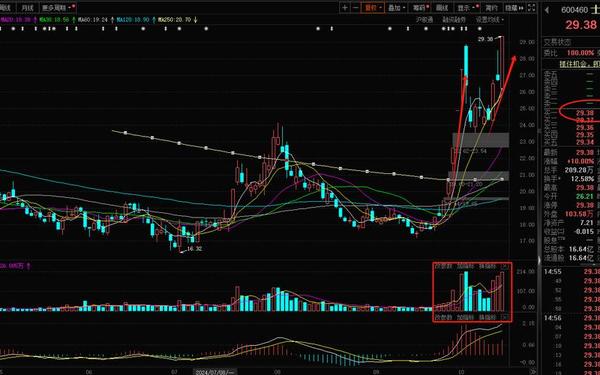Close the MACD indicator panel
The width and height of the screenshot is (600, 375).
(x=506, y=317)
